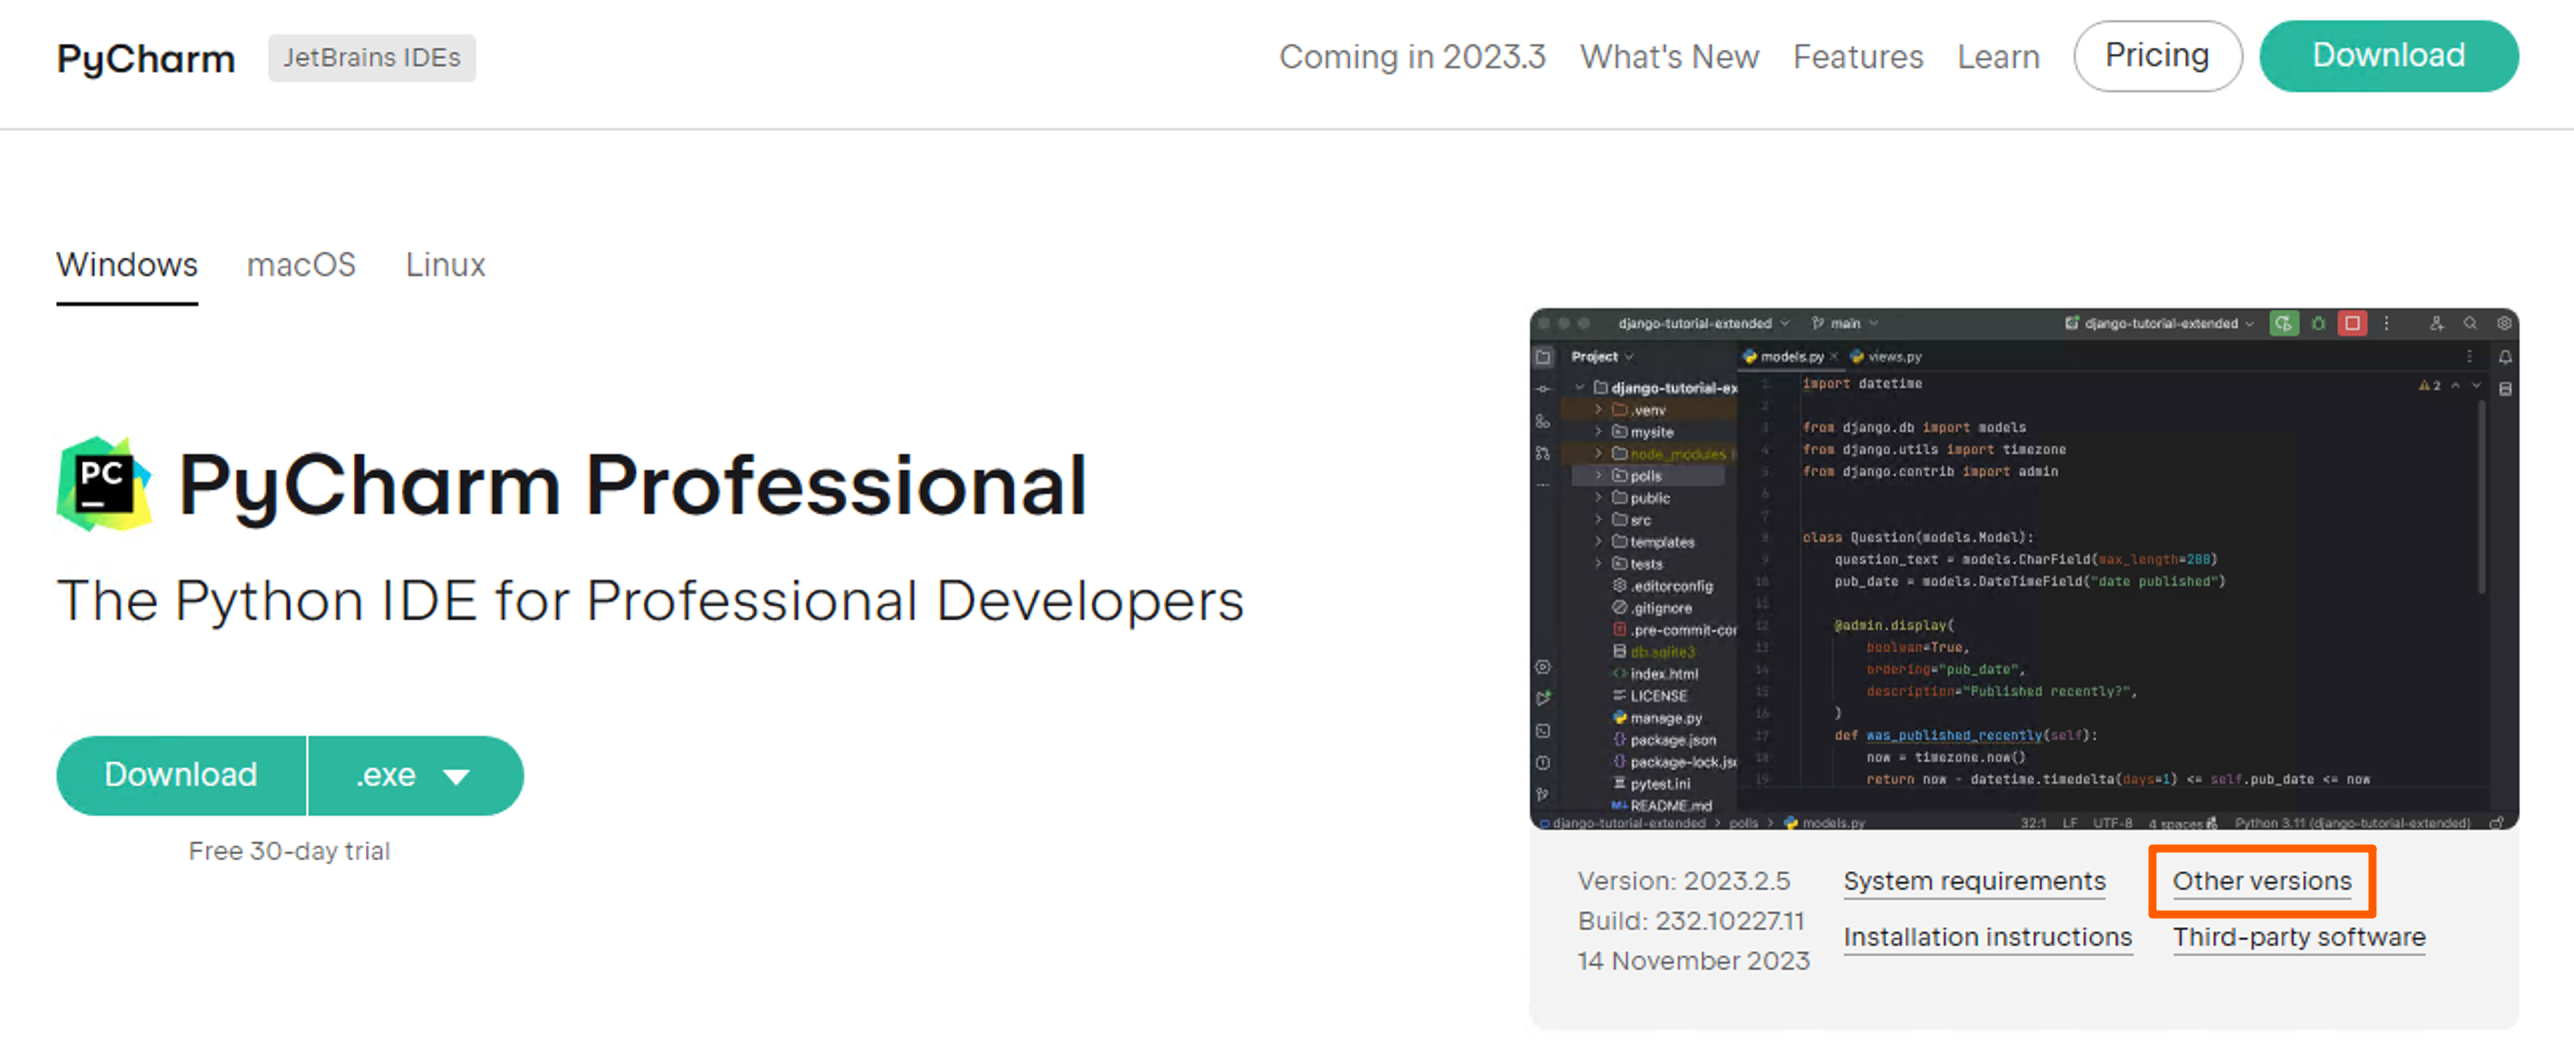
Task: Click the Python icon beside manage.py
Action: pos(1619,717)
